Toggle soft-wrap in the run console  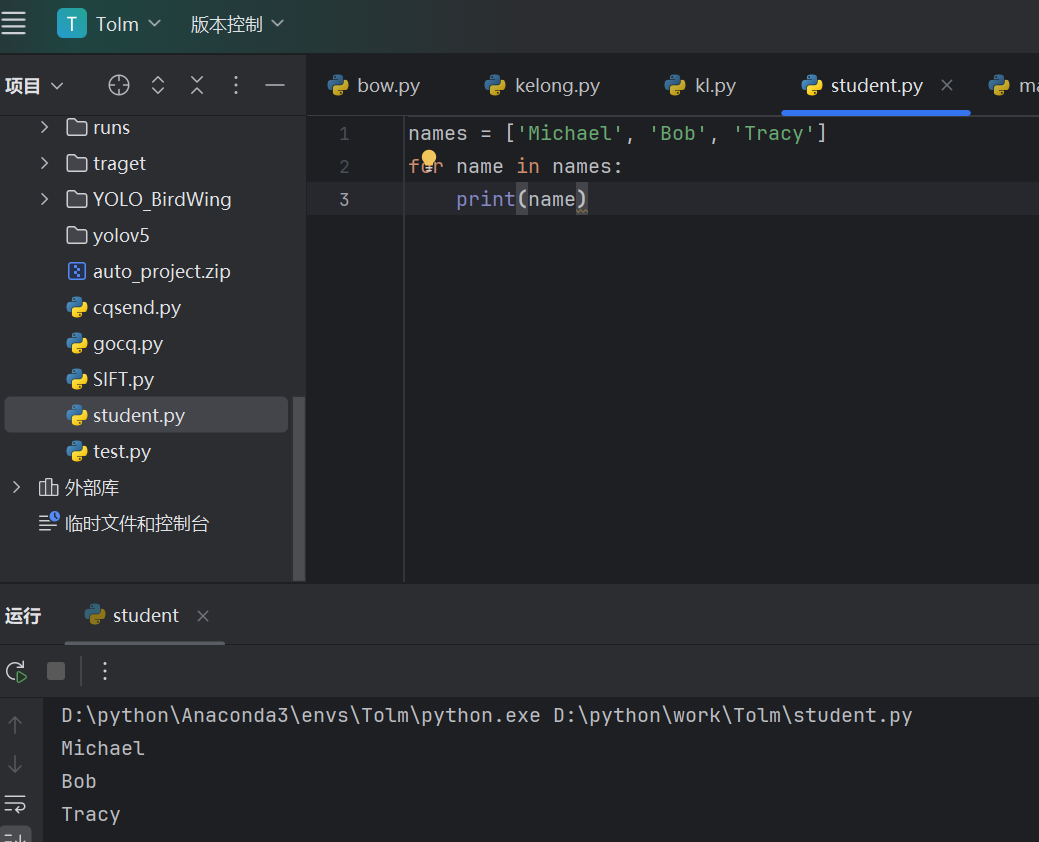(15, 803)
